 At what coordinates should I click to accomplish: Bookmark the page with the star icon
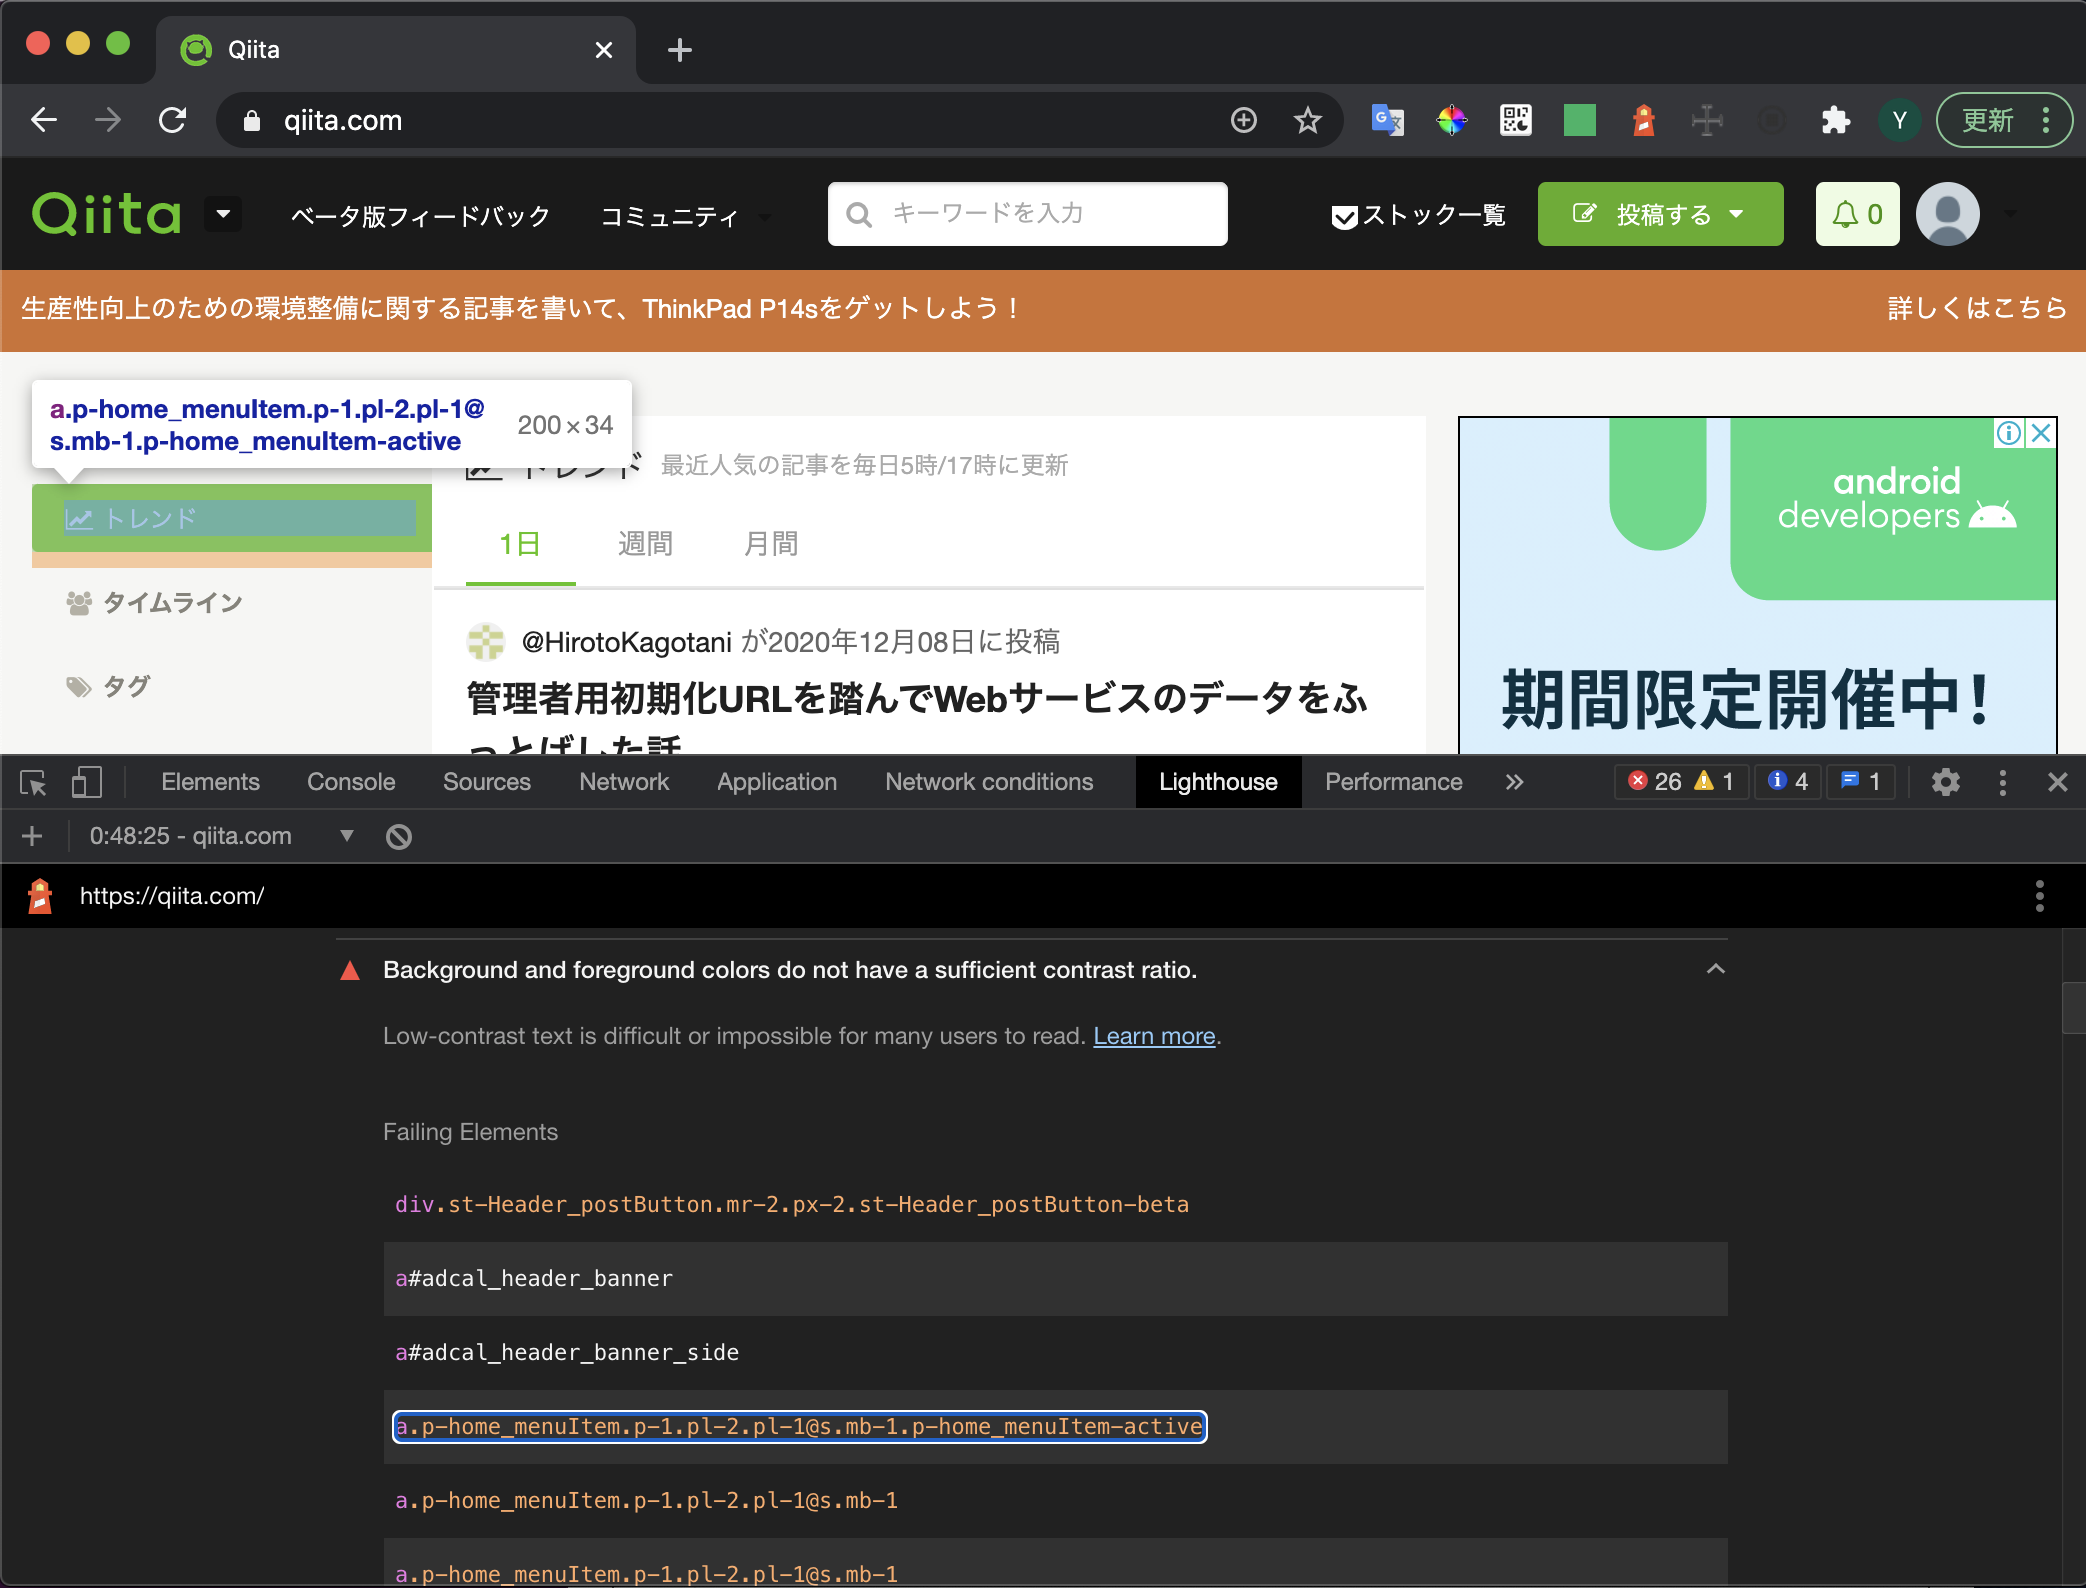click(1306, 120)
